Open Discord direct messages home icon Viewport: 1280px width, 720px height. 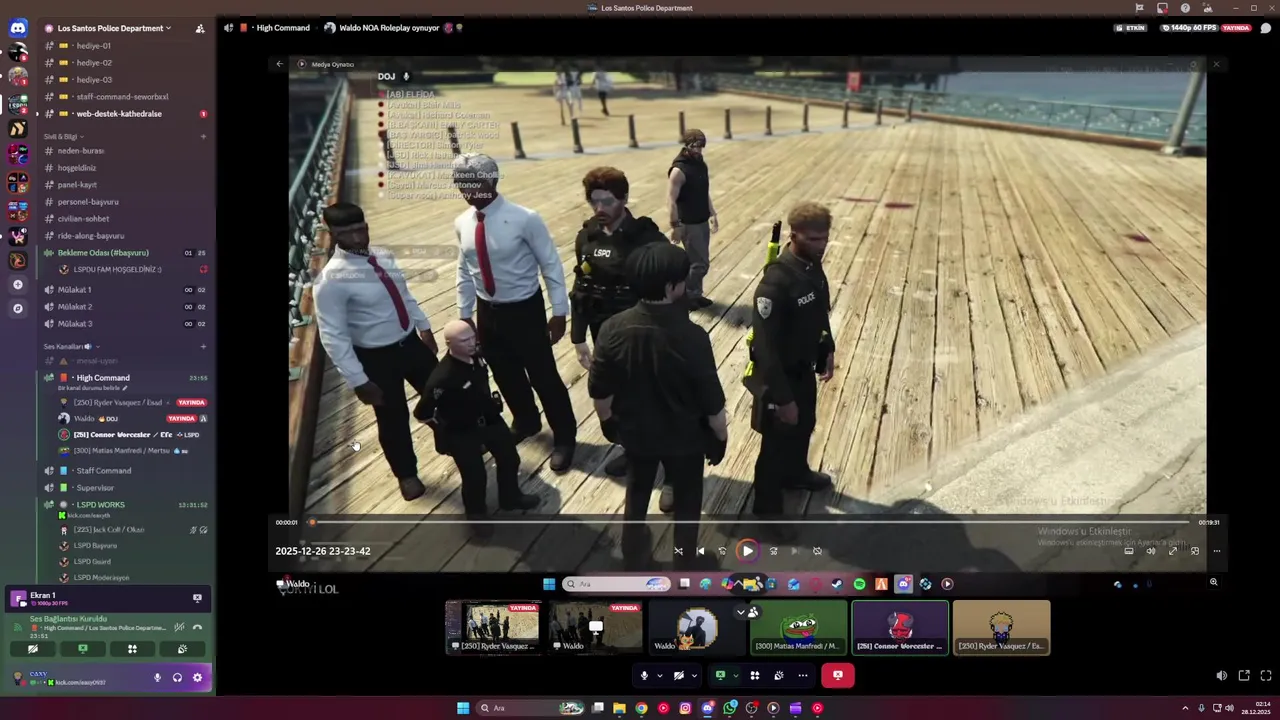18,28
